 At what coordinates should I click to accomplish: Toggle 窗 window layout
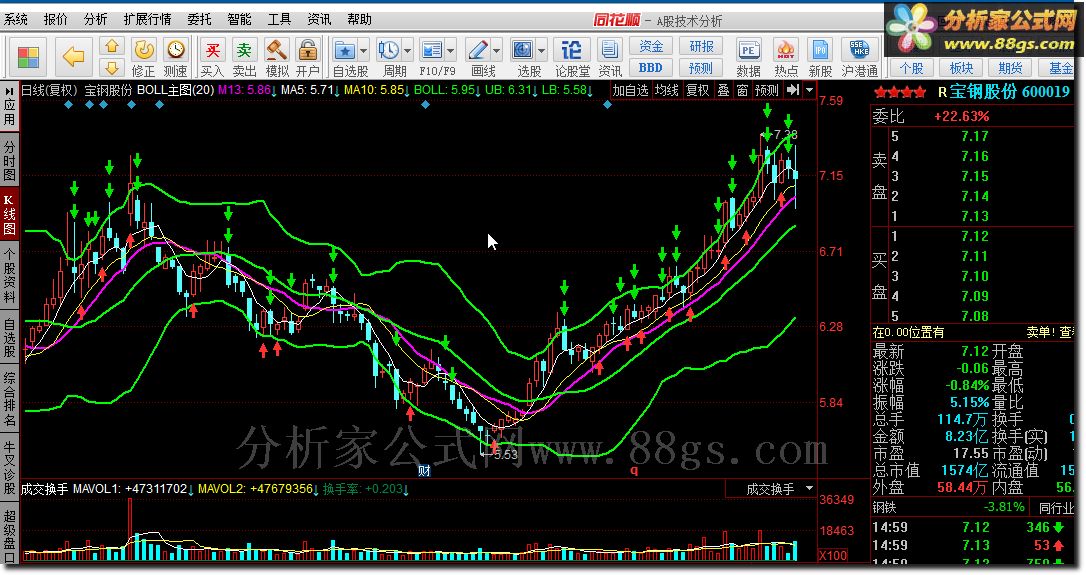tap(742, 90)
